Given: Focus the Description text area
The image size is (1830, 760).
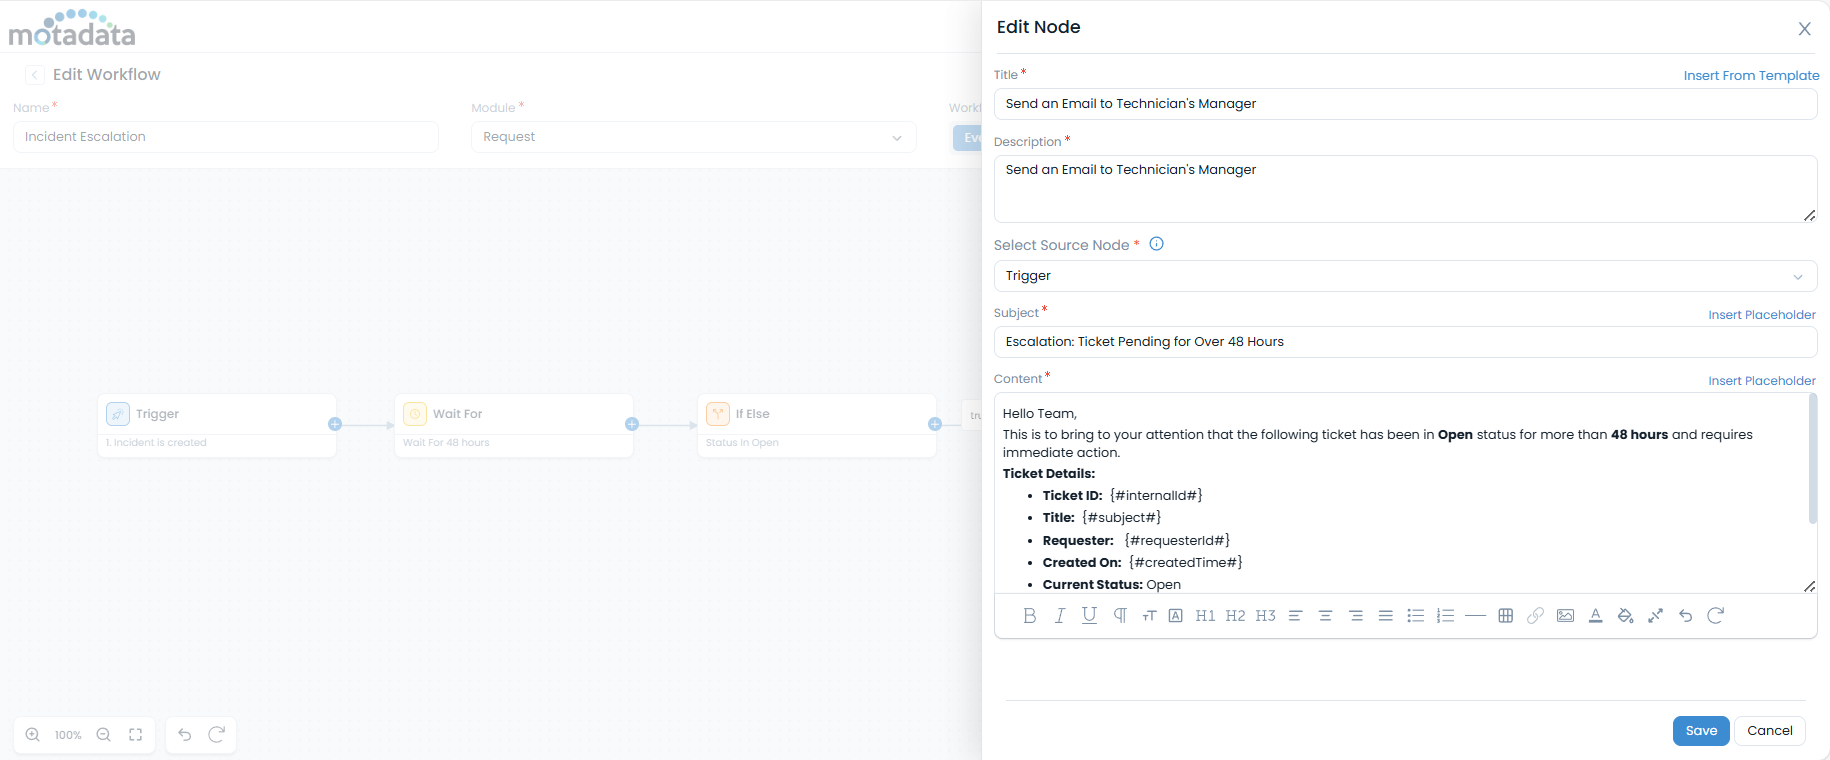Looking at the screenshot, I should (1405, 189).
